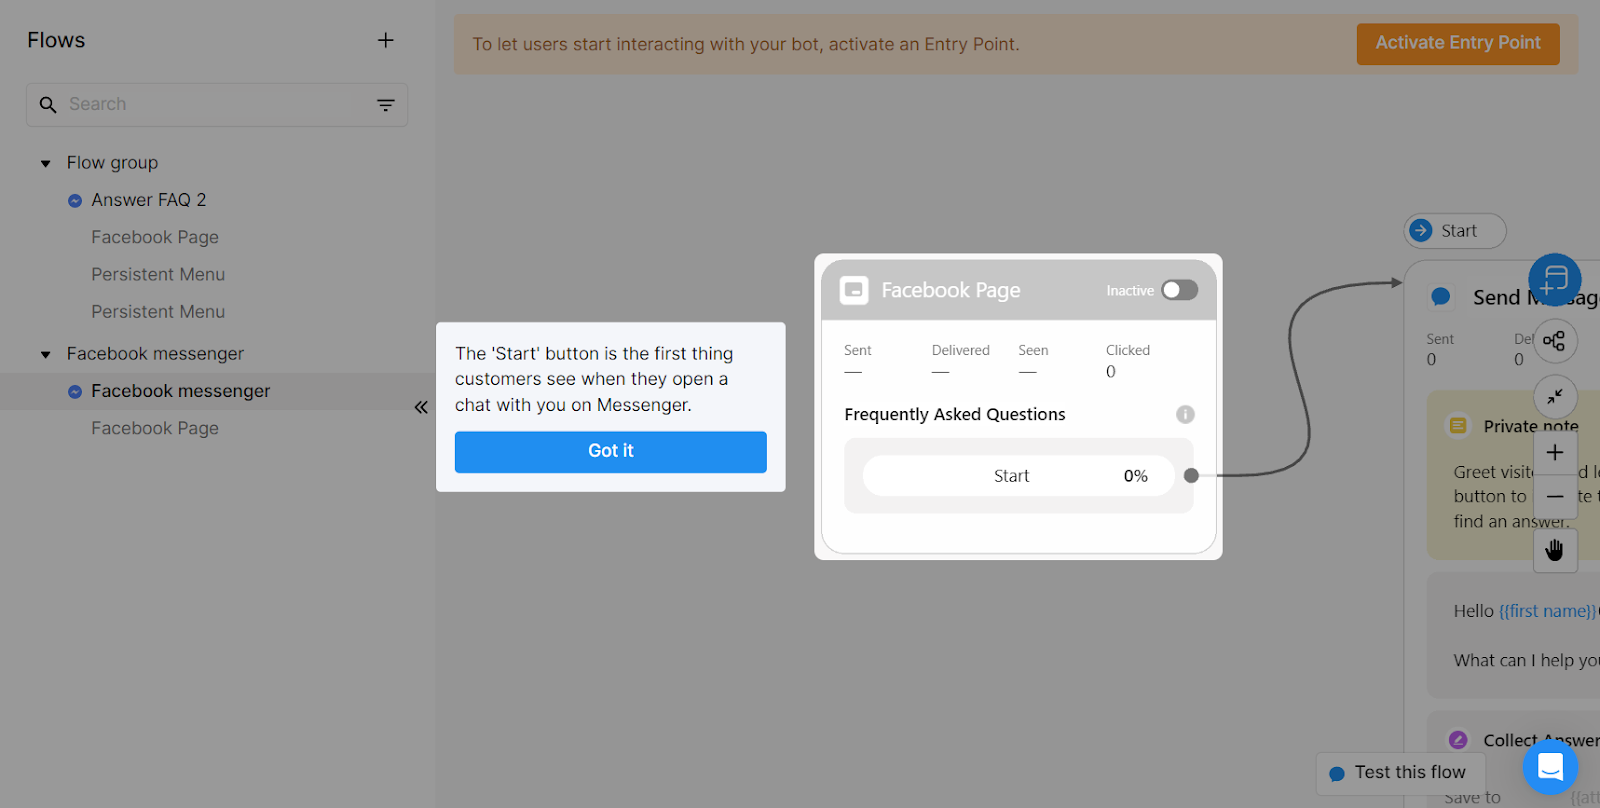Click the Test this flow button
This screenshot has width=1600, height=808.
pos(1400,772)
